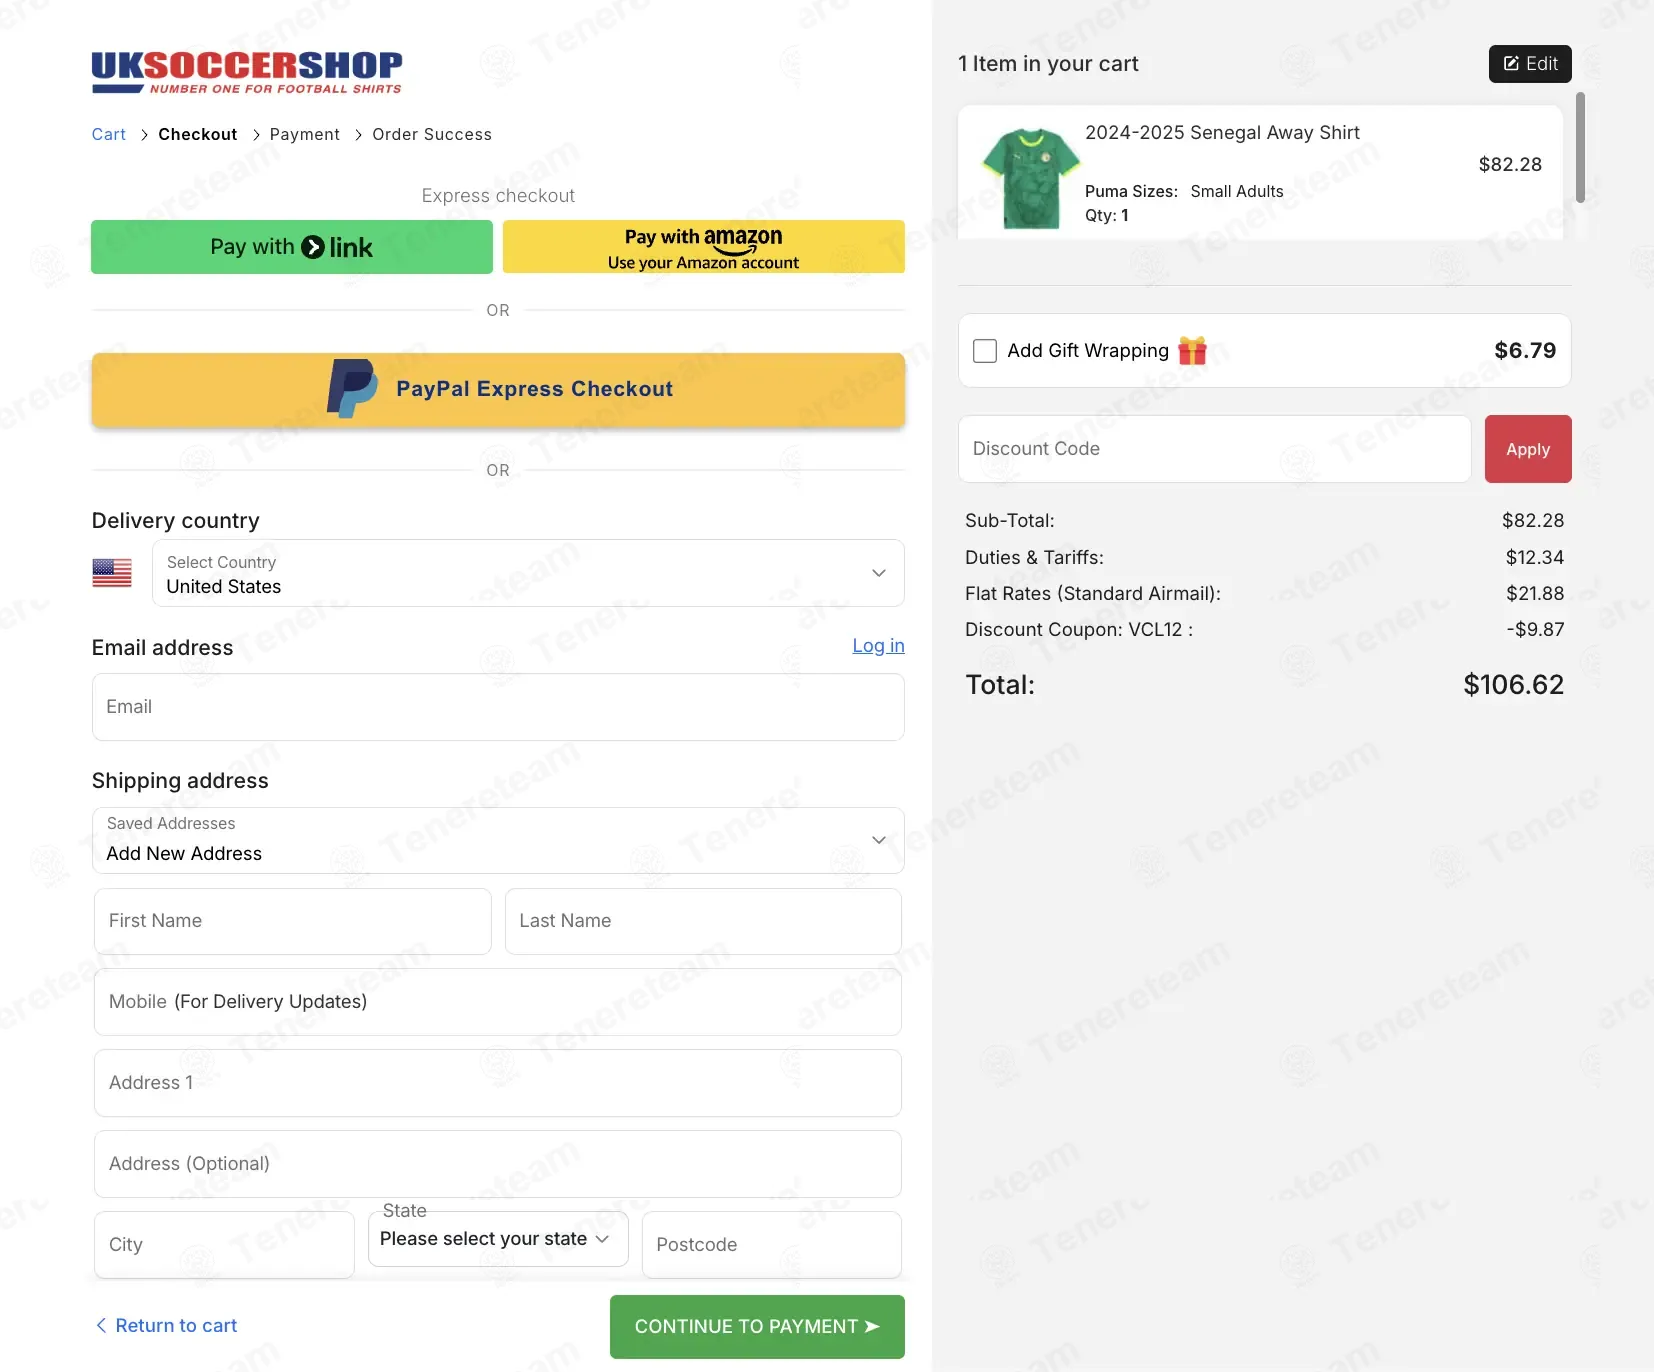Click the Sub-Total label
1654x1372 pixels.
[x=1009, y=521]
